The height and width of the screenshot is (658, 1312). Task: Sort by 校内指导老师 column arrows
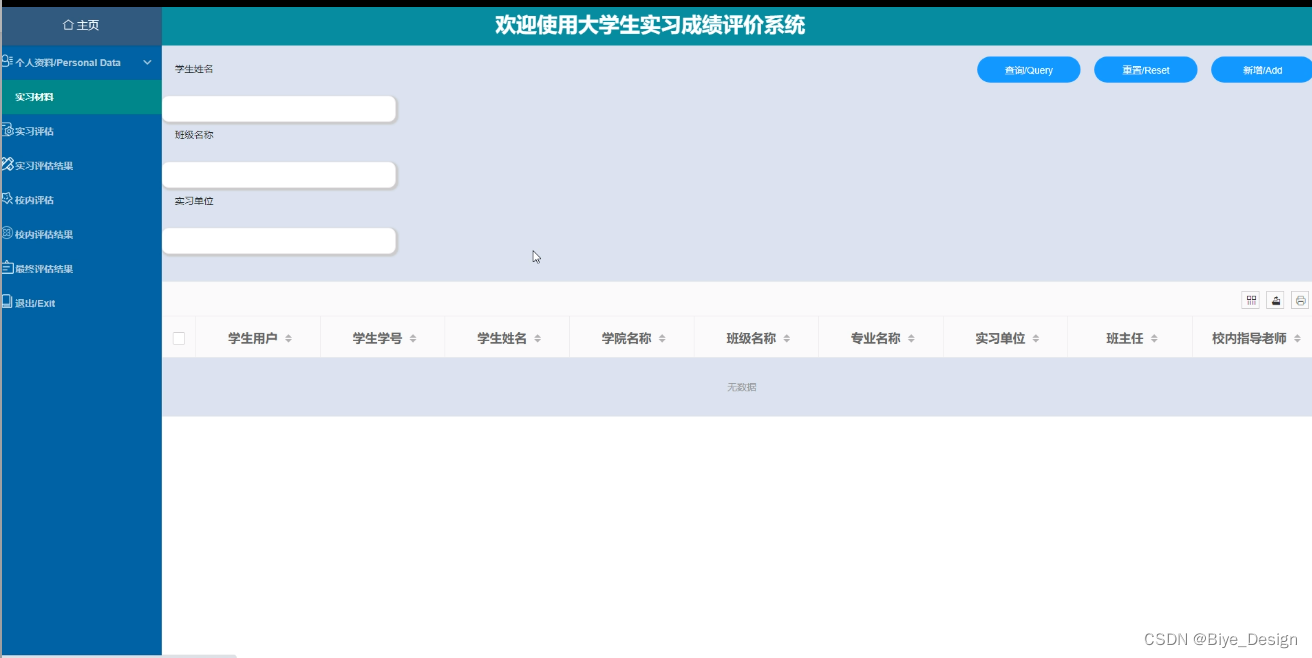[1297, 339]
